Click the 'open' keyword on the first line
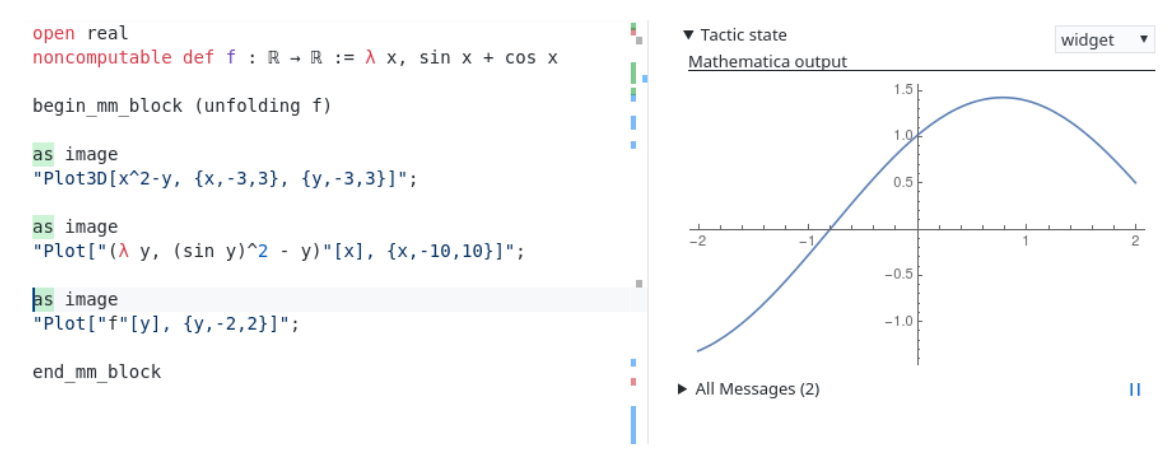Viewport: 1176px width, 463px height. tap(53, 34)
